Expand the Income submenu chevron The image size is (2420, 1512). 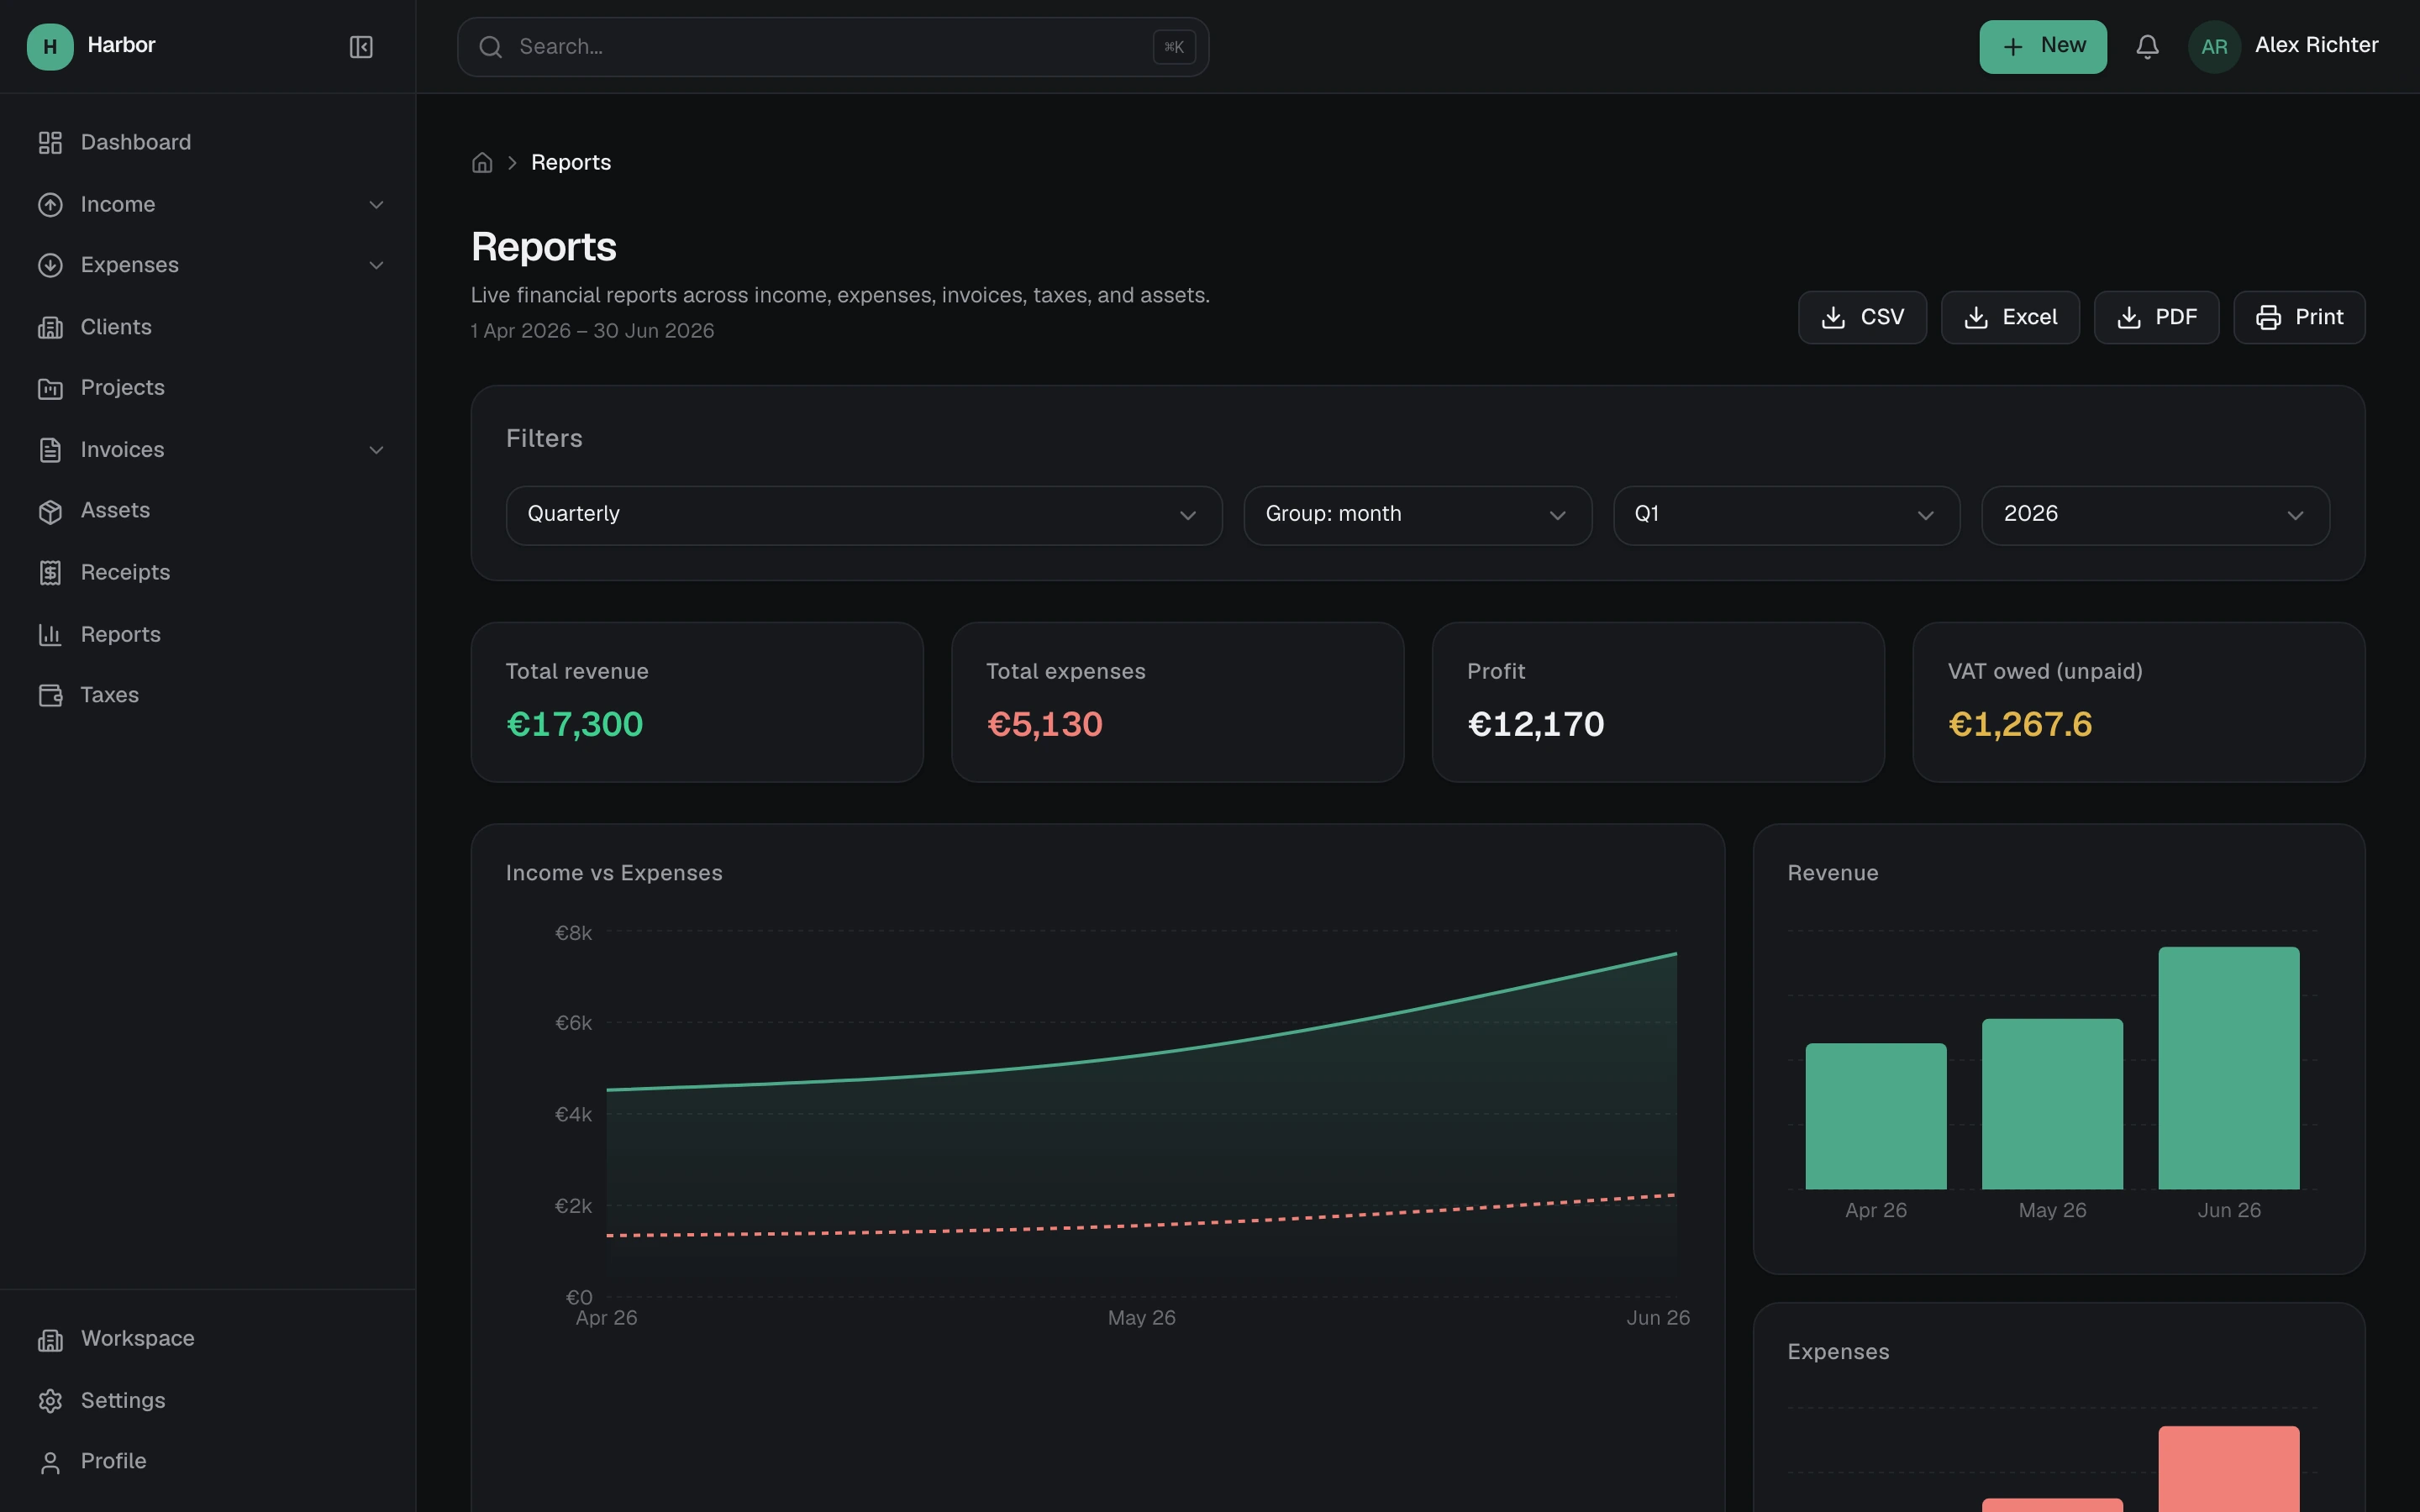tap(377, 205)
